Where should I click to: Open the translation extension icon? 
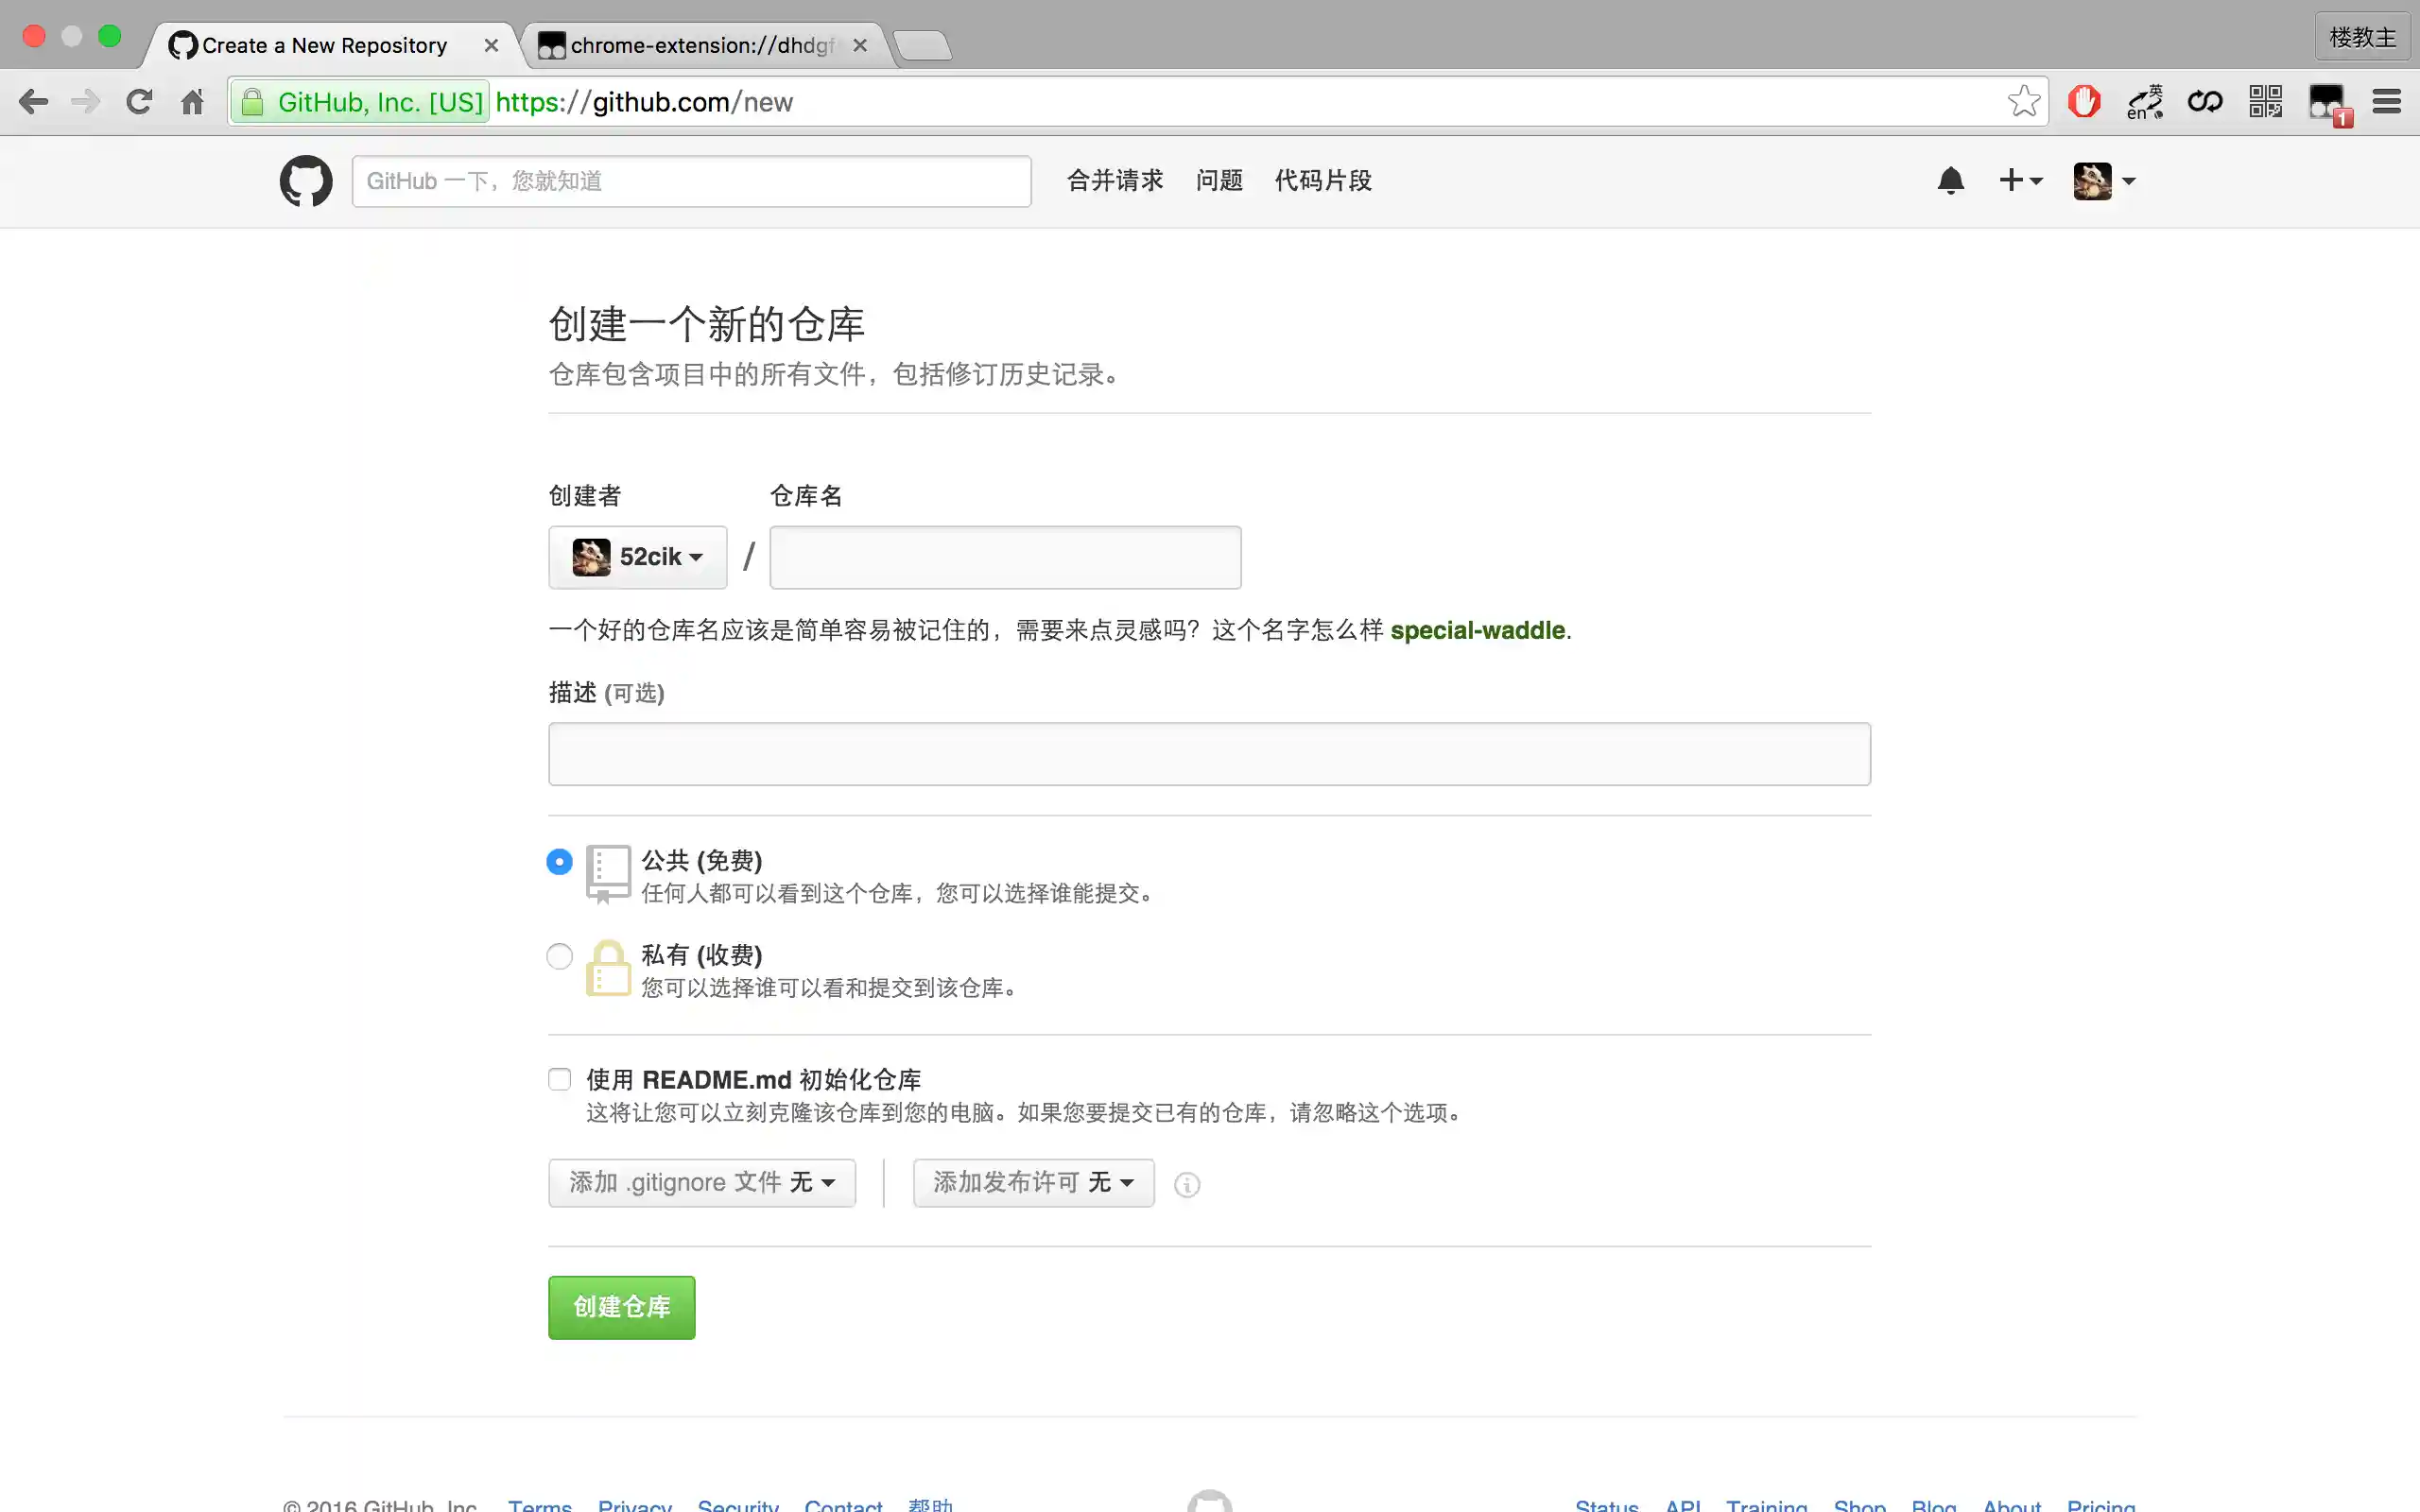(x=2144, y=101)
